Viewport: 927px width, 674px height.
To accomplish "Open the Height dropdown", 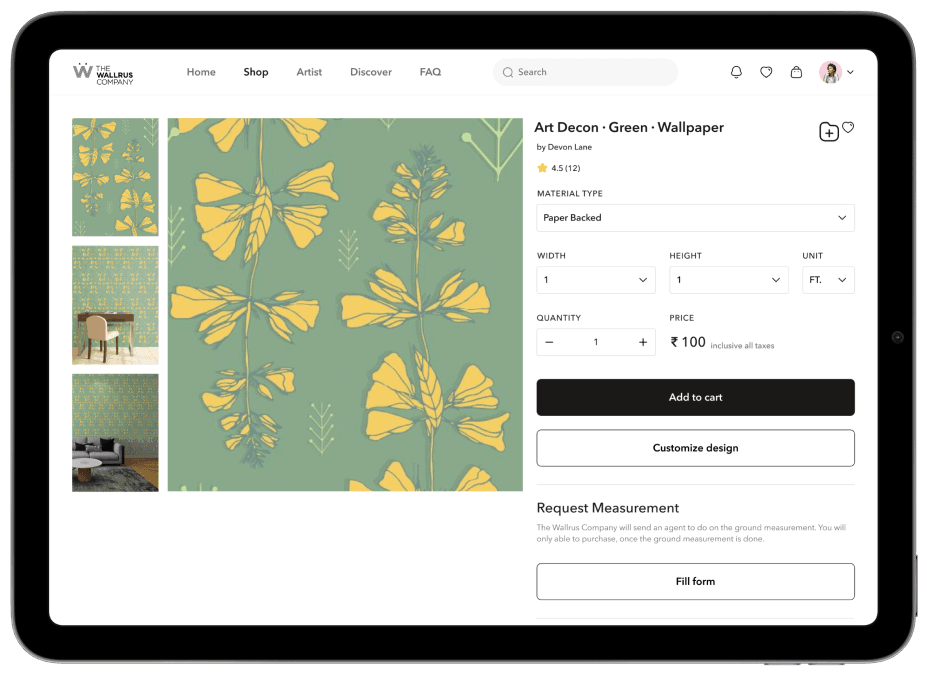I will click(x=728, y=280).
